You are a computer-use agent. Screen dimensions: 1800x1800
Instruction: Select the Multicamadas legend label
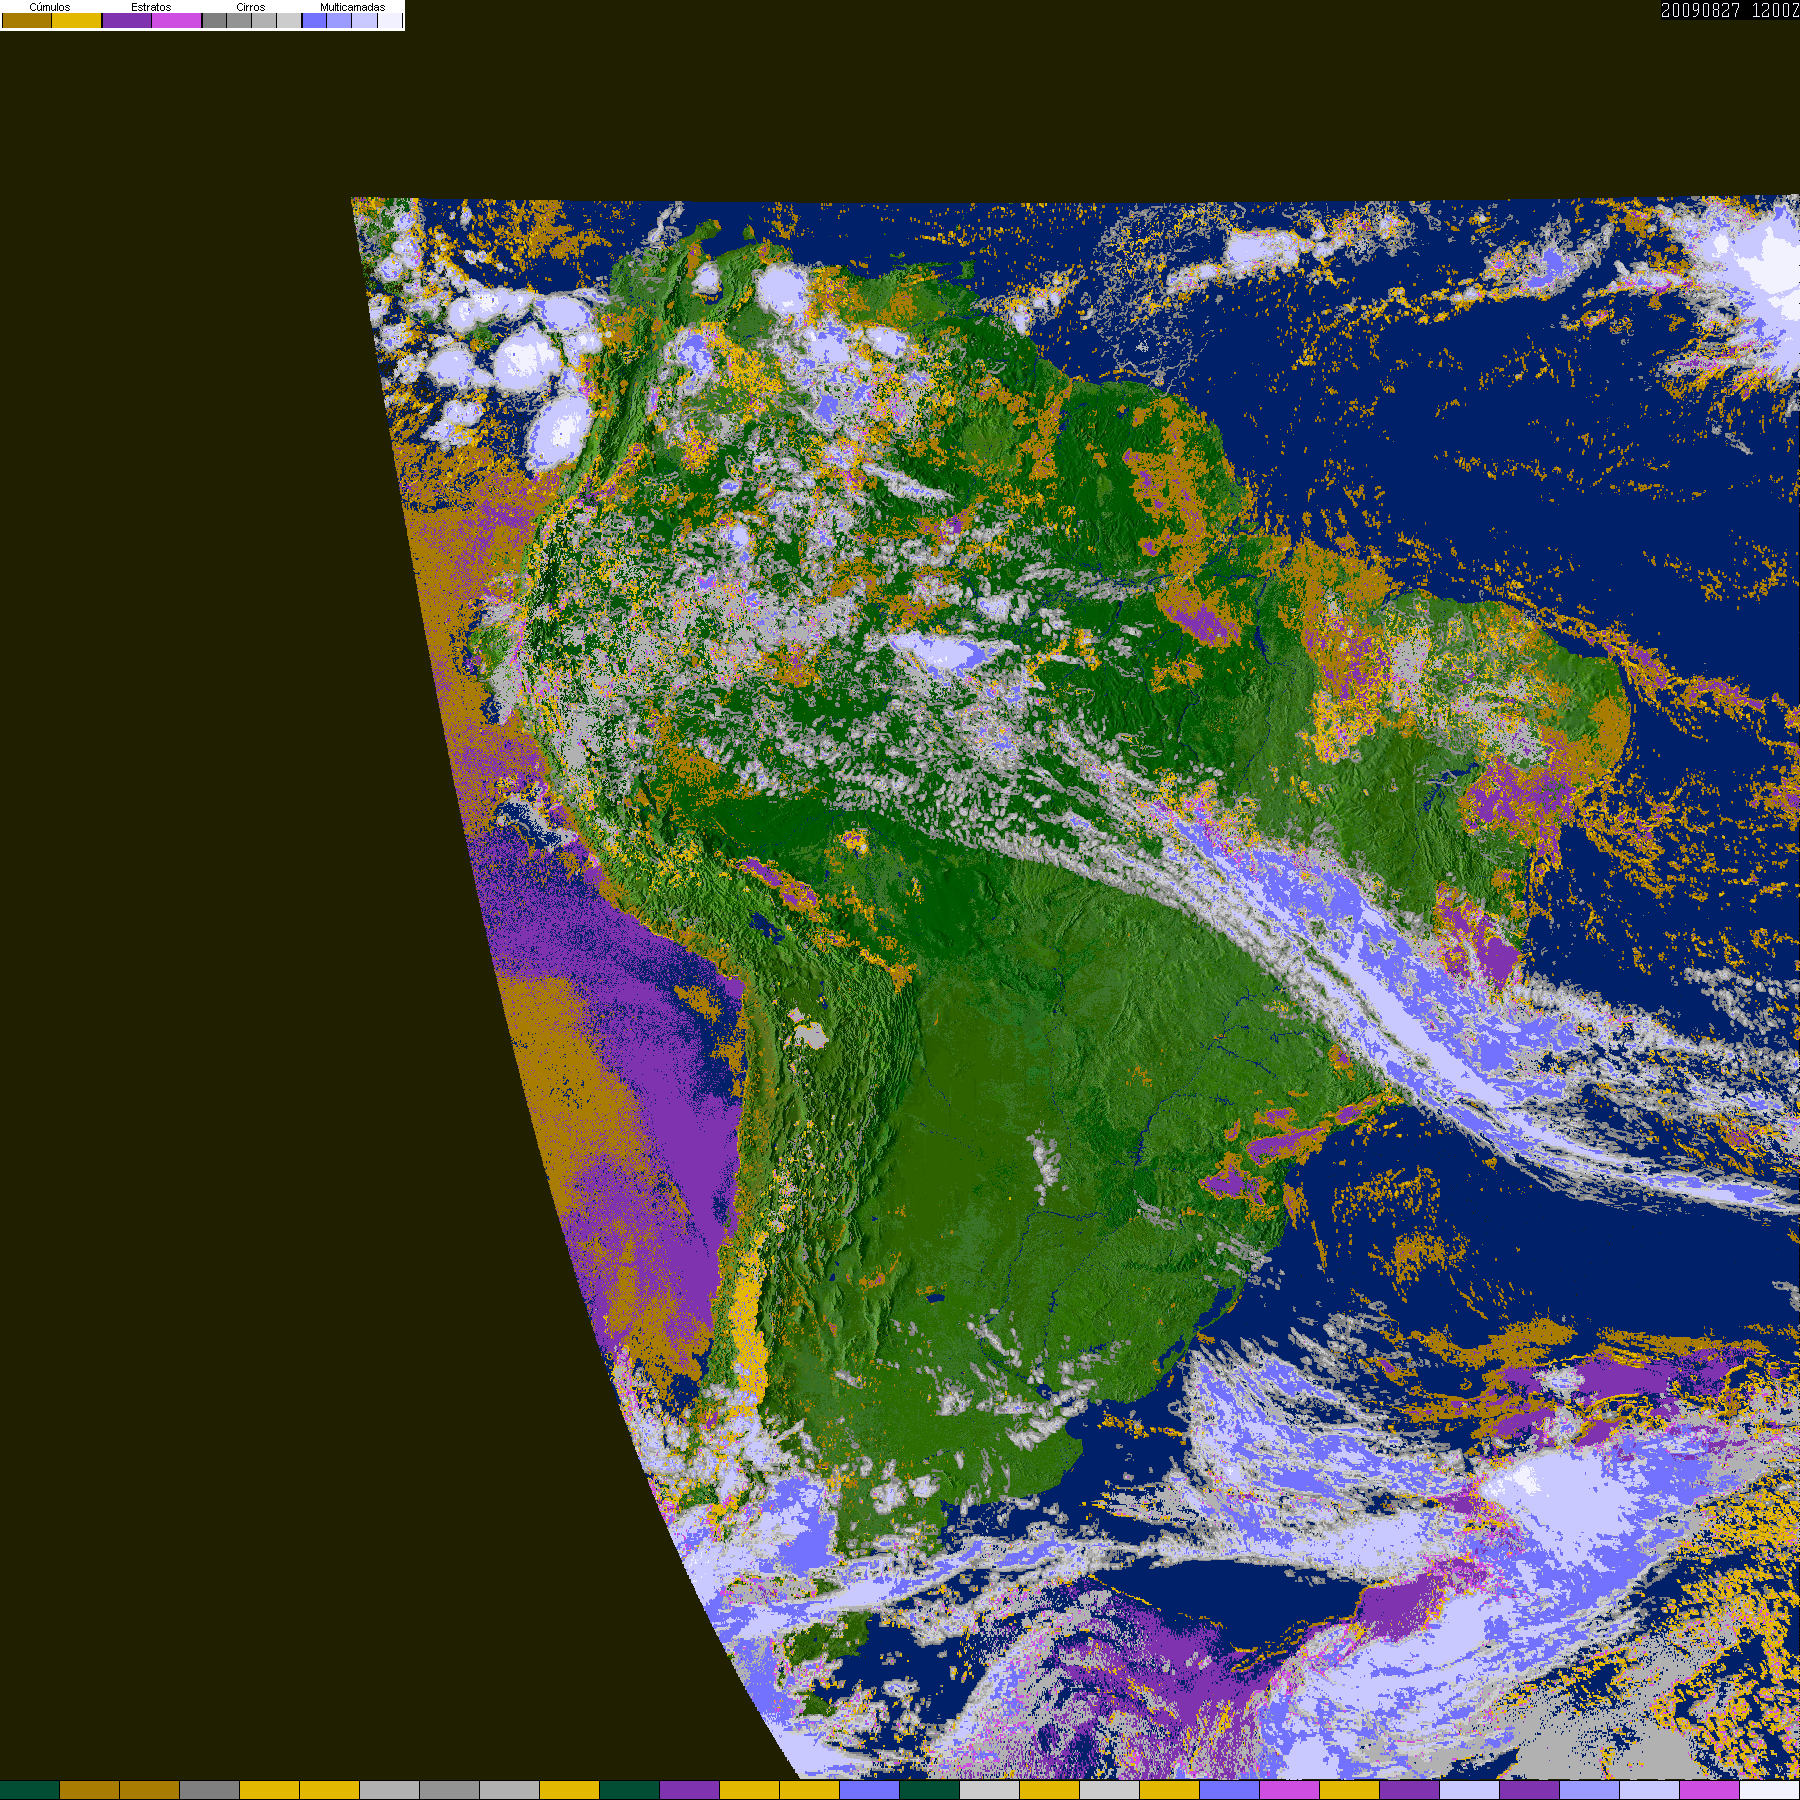tap(352, 7)
